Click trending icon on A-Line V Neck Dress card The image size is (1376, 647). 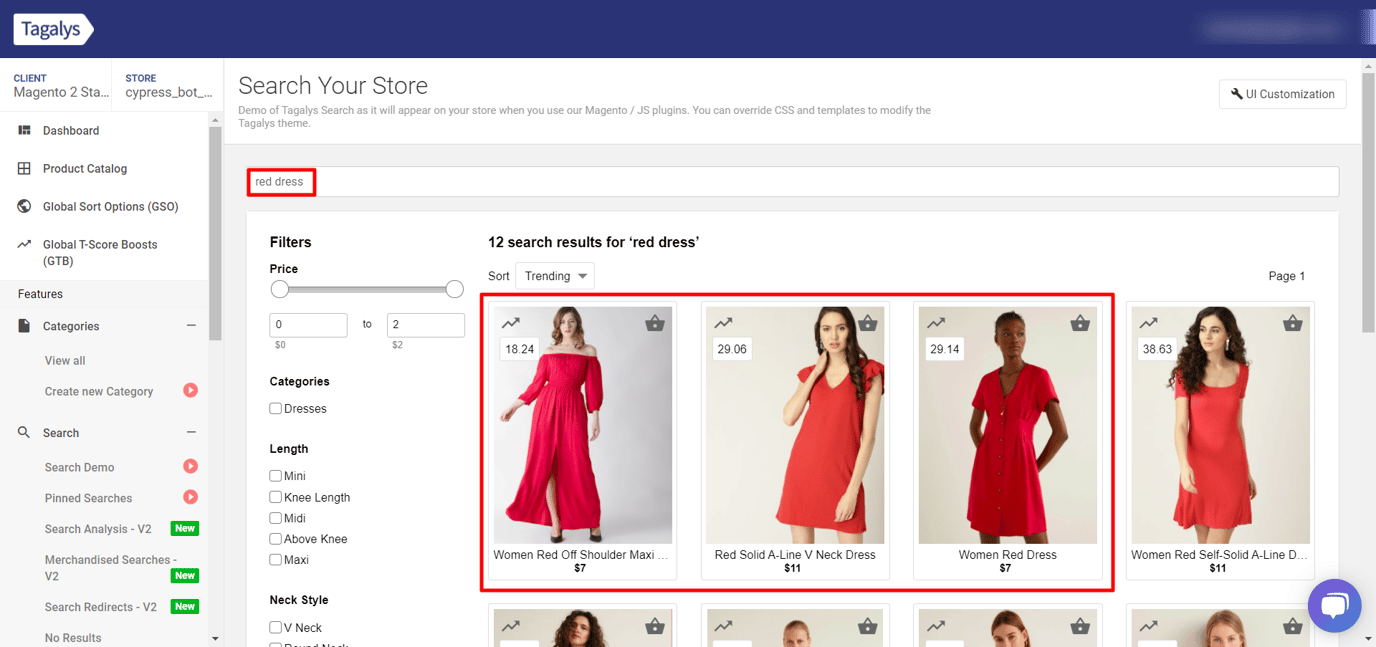tap(724, 323)
